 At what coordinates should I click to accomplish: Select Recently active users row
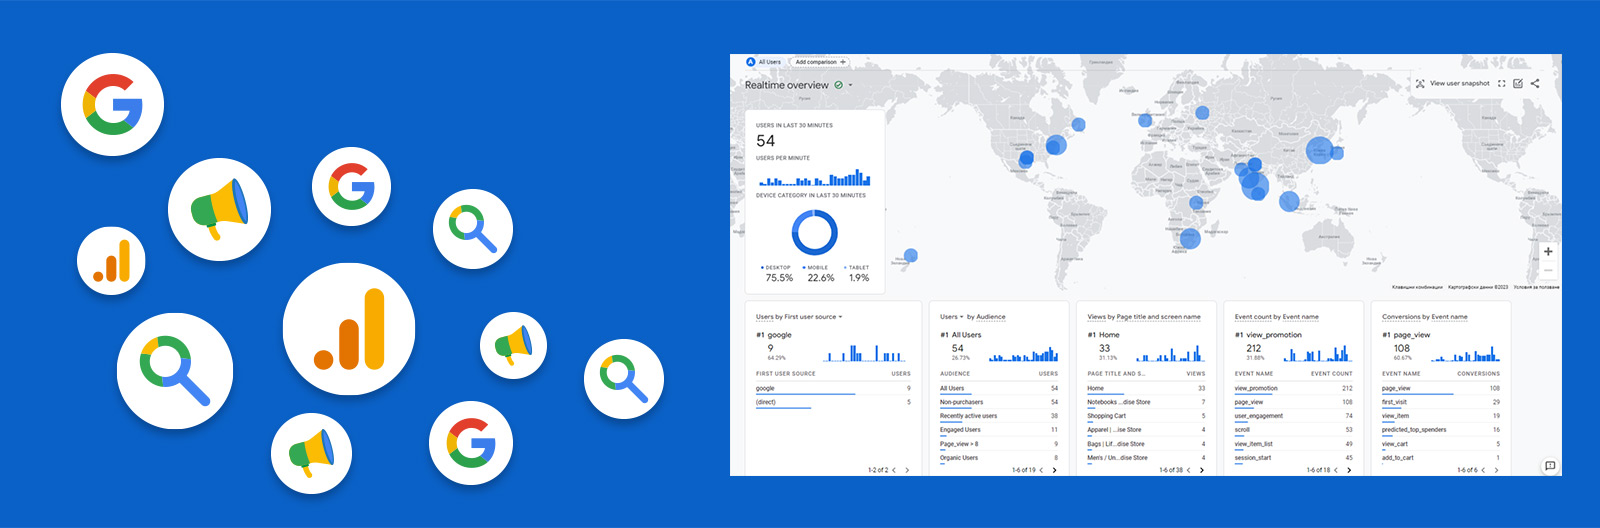(999, 417)
